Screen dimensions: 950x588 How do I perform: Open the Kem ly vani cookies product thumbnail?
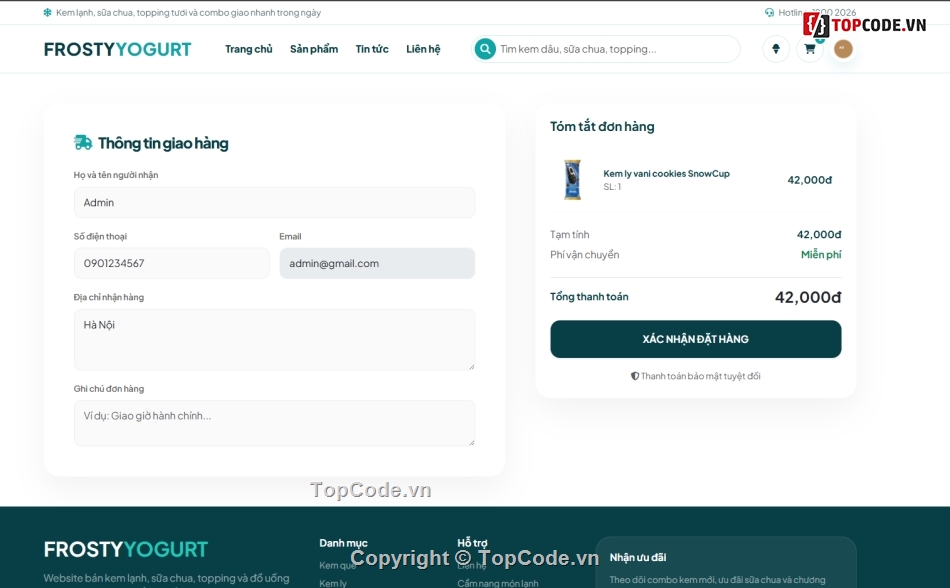pyautogui.click(x=572, y=180)
